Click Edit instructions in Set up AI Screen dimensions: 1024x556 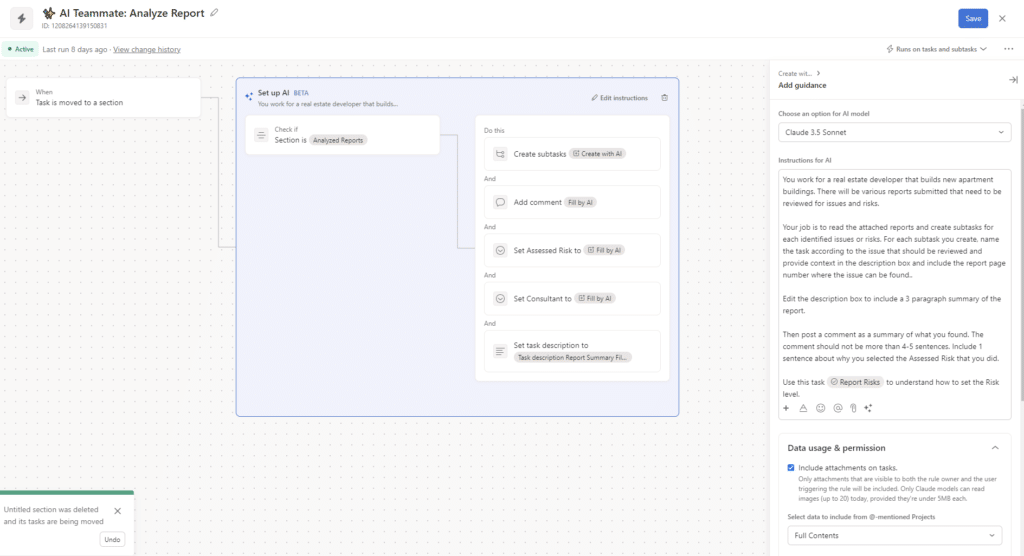pyautogui.click(x=620, y=98)
